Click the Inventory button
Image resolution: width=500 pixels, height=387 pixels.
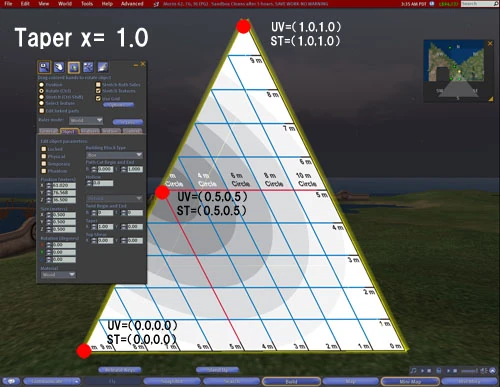[x=469, y=381]
